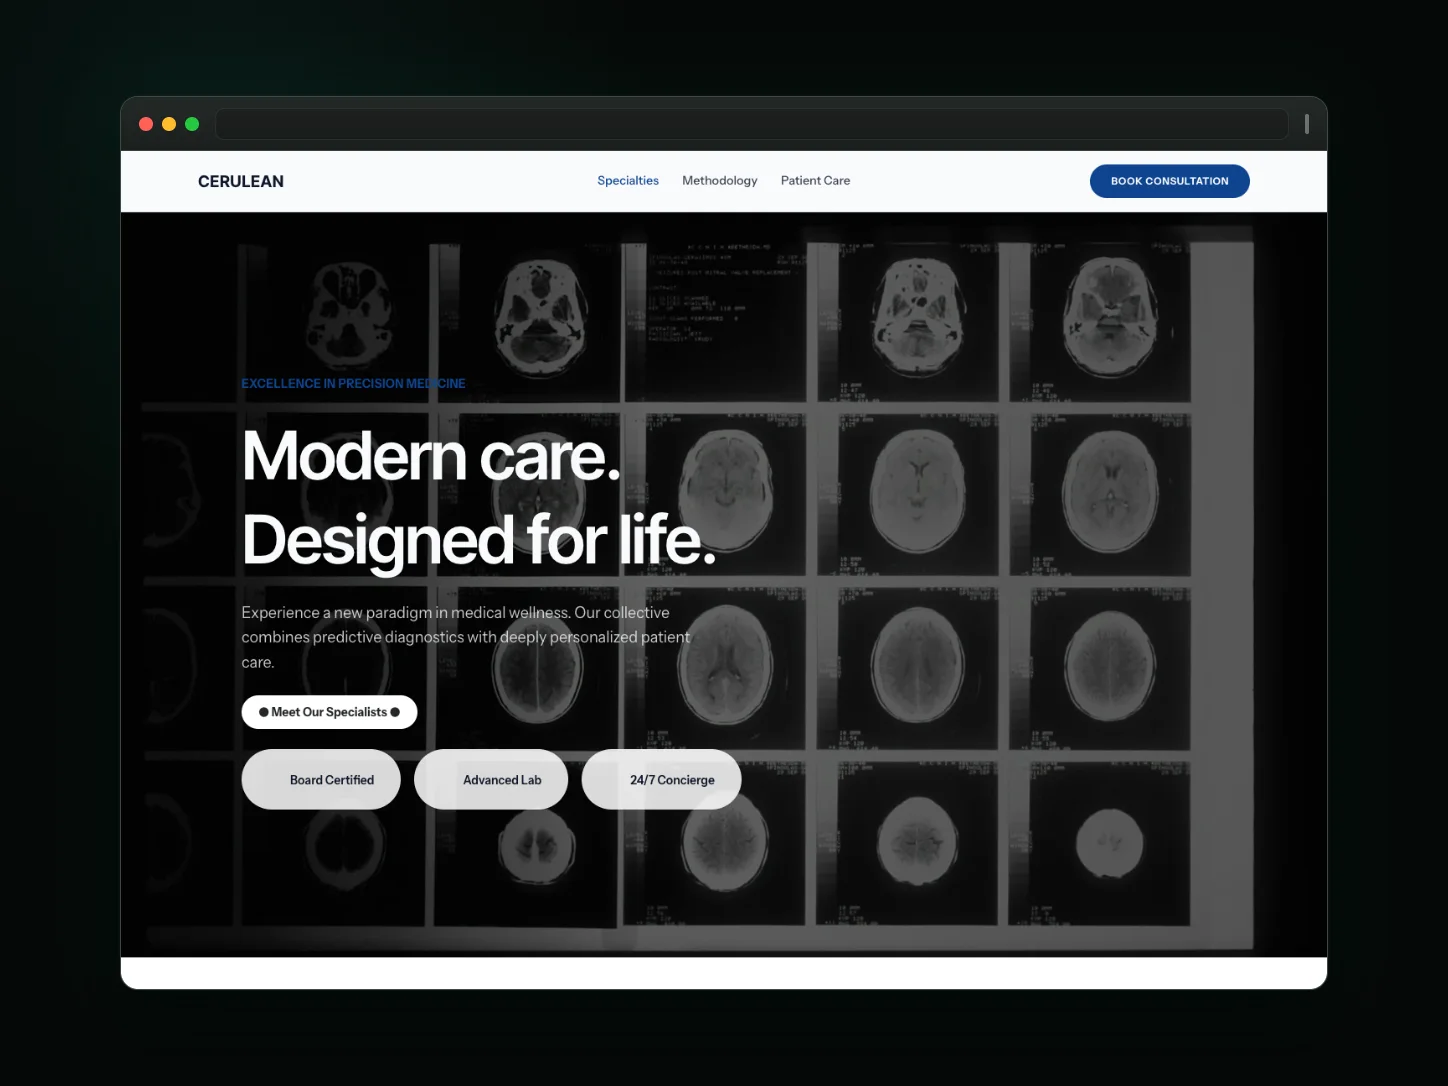
Task: Click the "Designed for life." headline line
Action: (x=479, y=539)
